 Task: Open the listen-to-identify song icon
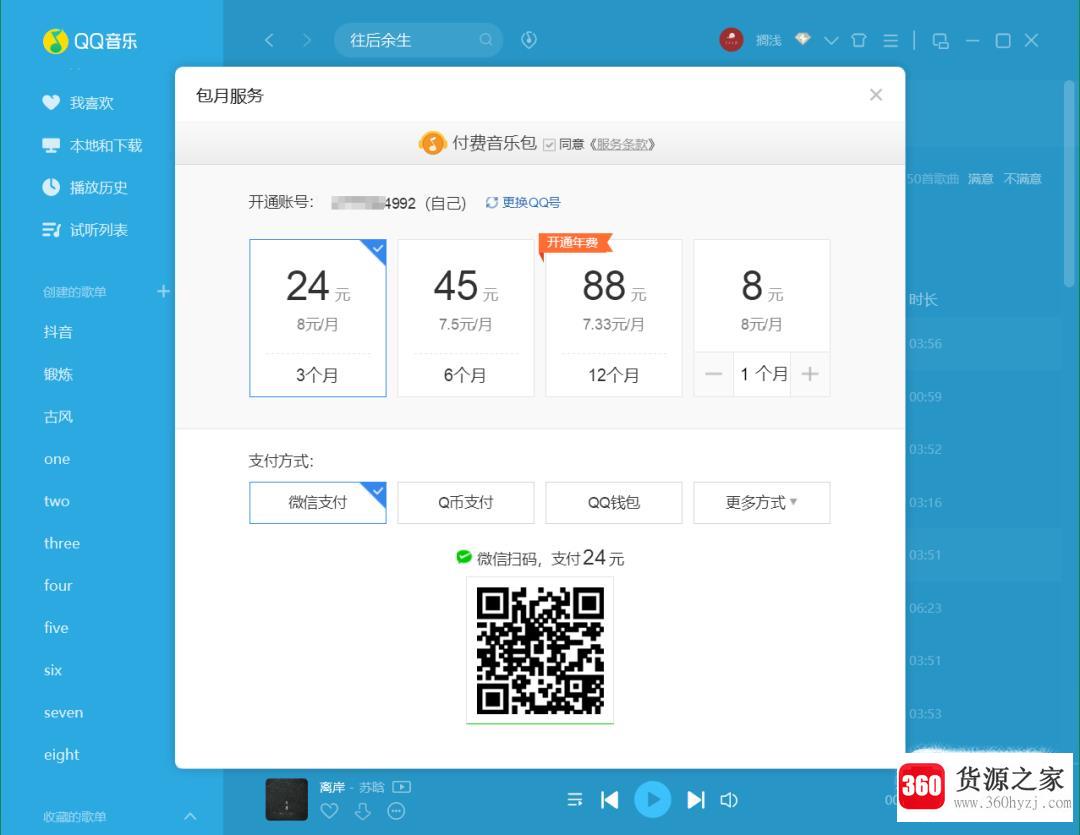tap(528, 40)
